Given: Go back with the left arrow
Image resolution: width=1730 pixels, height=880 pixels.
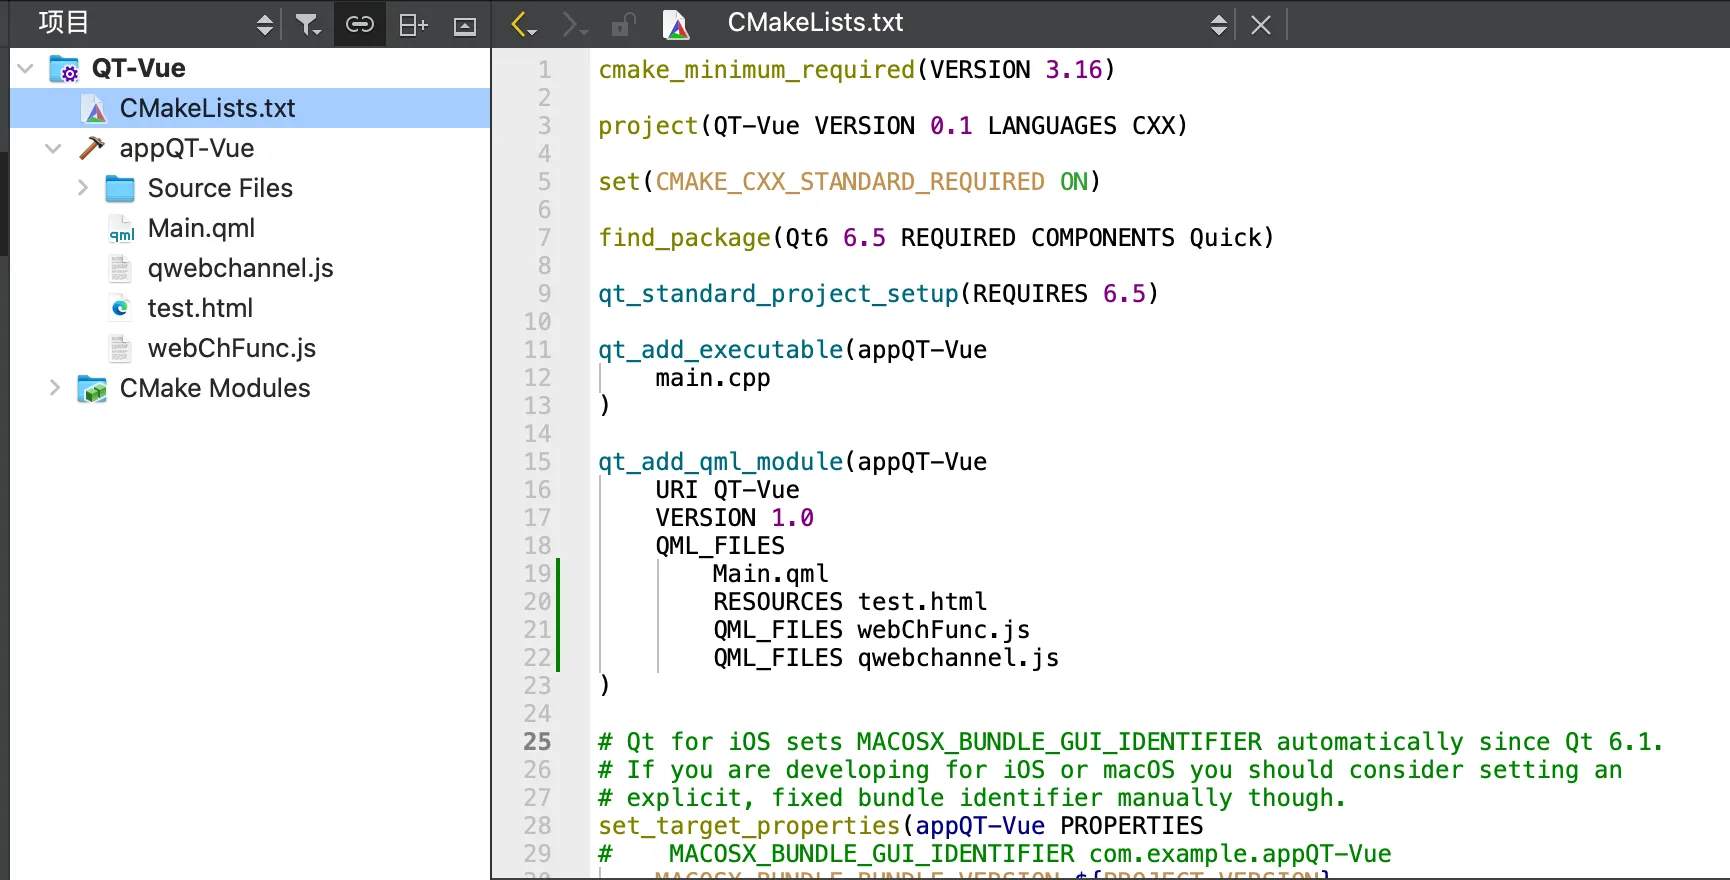Looking at the screenshot, I should (523, 24).
